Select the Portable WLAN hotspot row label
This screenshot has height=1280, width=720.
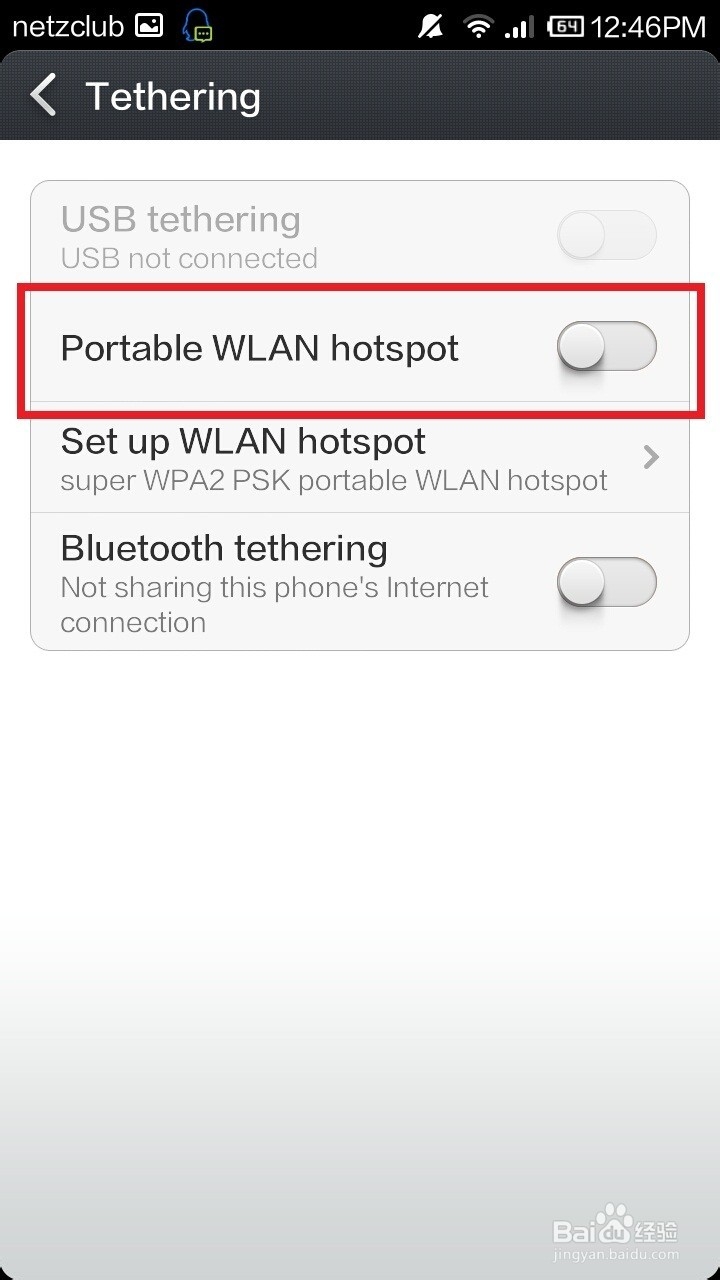(260, 348)
